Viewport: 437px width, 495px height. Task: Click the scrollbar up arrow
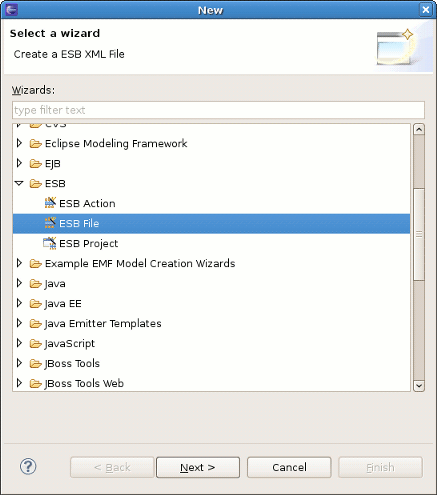[419, 129]
